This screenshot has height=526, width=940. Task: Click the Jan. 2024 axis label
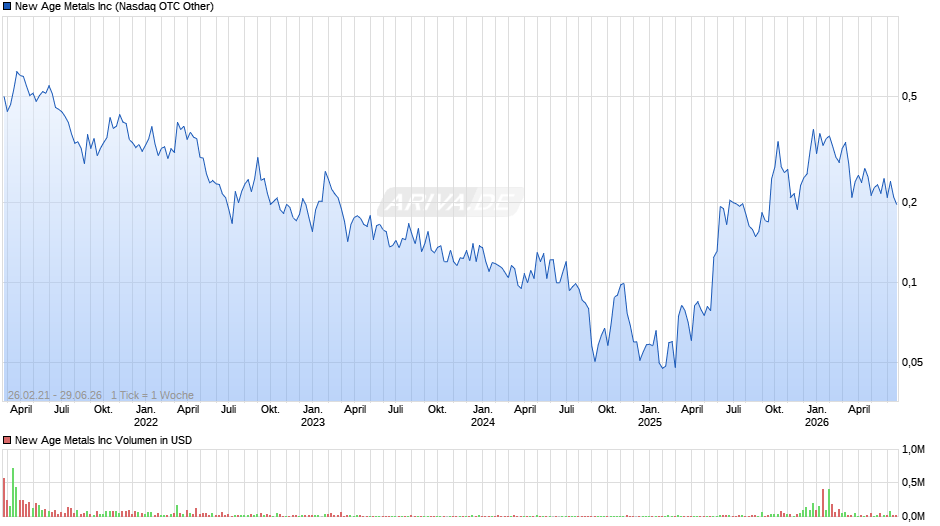click(x=483, y=416)
